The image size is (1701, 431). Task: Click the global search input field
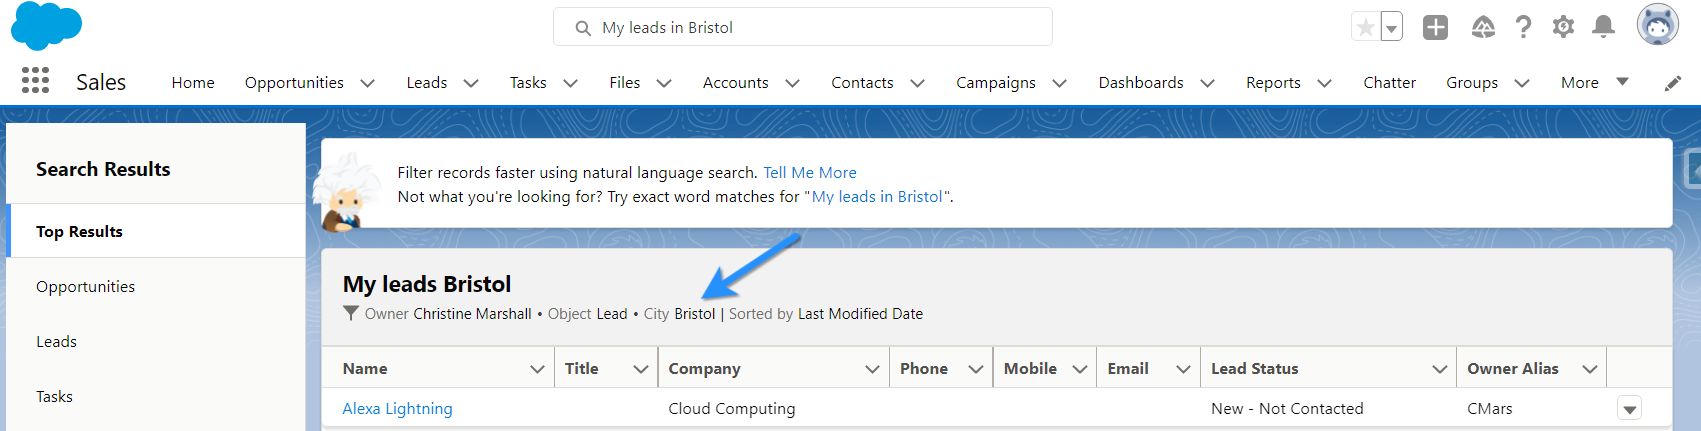802,27
